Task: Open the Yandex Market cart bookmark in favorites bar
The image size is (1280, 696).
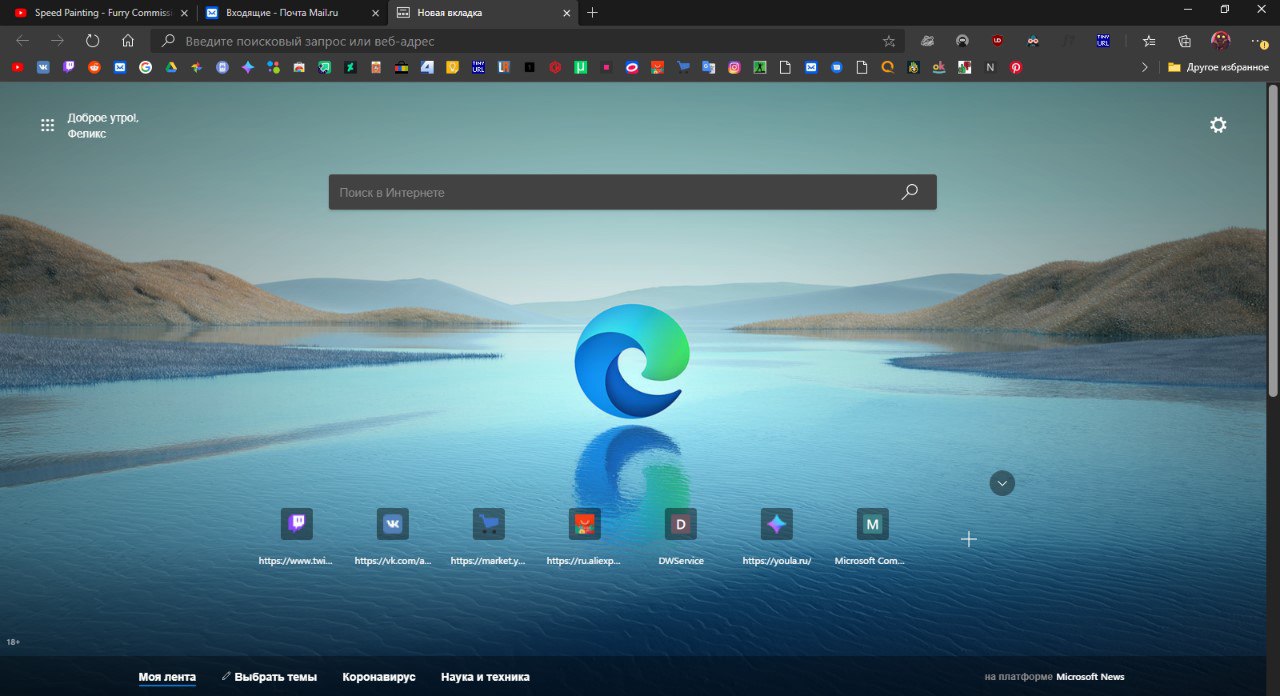Action: tap(683, 68)
